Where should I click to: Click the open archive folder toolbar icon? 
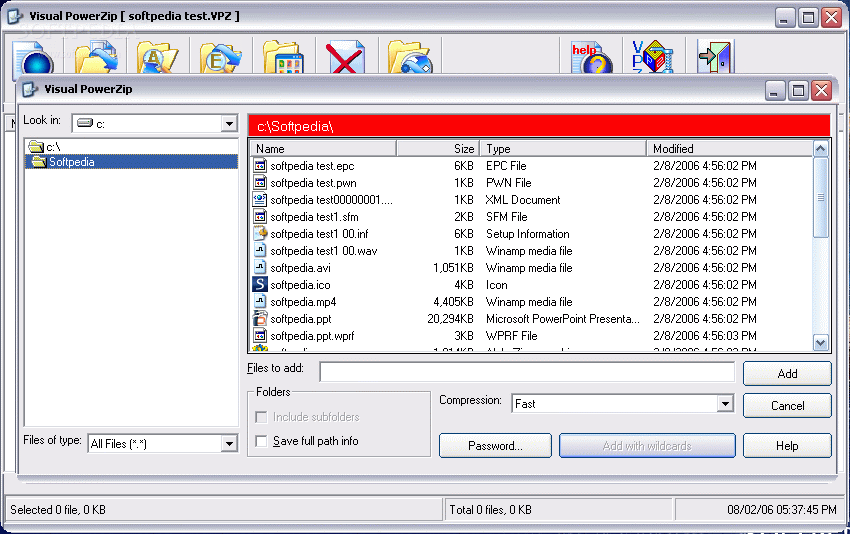[97, 57]
